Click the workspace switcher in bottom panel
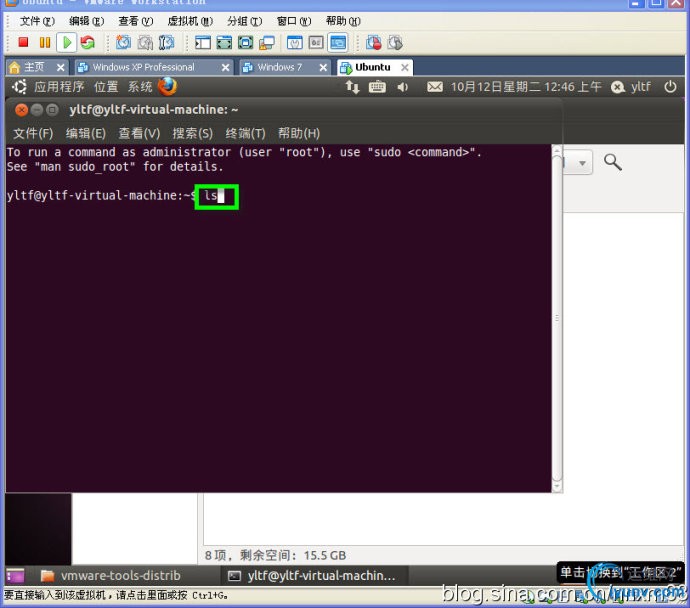Image resolution: width=690 pixels, height=608 pixels. coord(621,573)
